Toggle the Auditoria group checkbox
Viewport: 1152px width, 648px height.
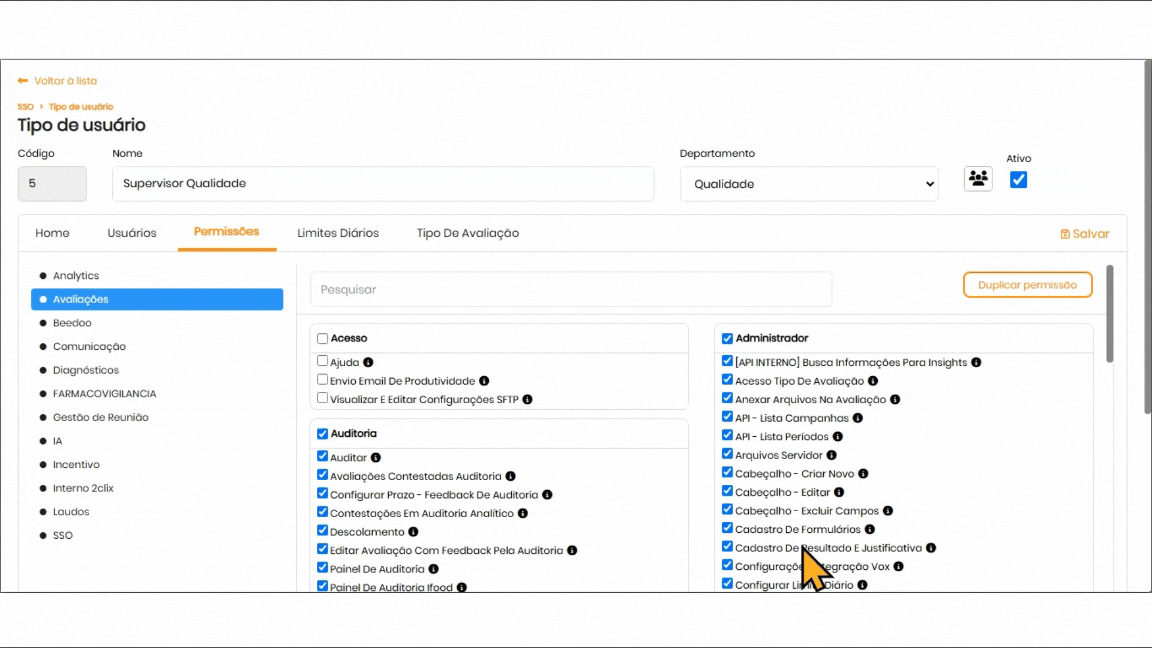pos(323,434)
